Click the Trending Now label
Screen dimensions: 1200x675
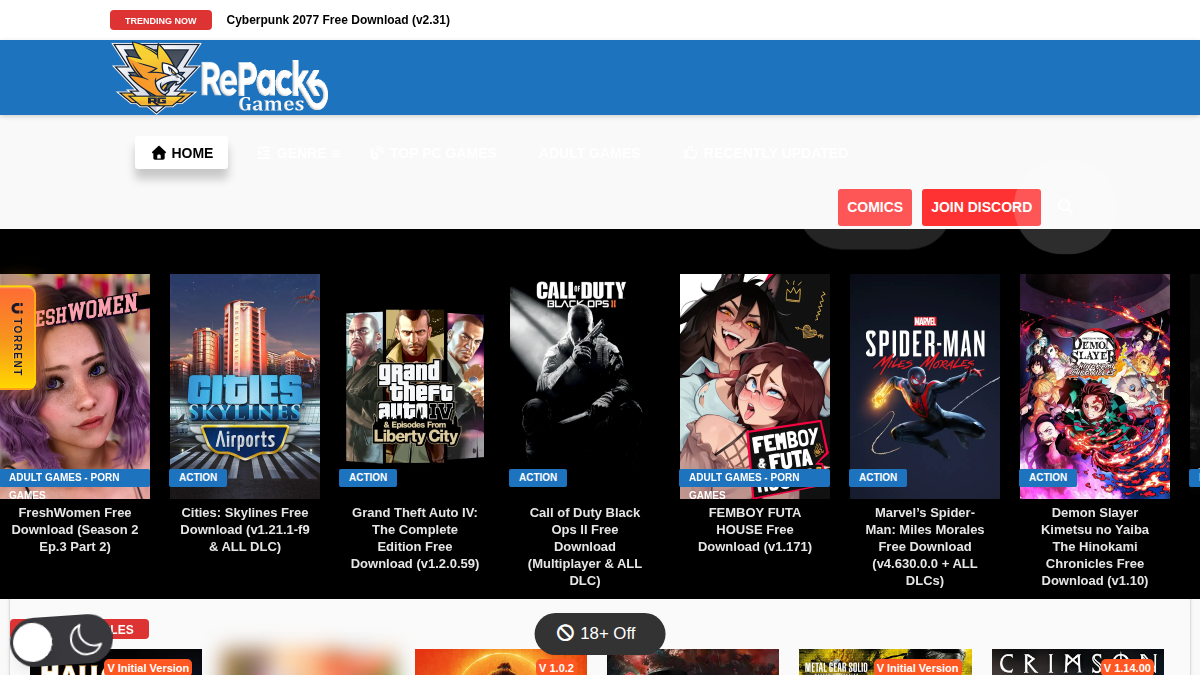[x=161, y=20]
